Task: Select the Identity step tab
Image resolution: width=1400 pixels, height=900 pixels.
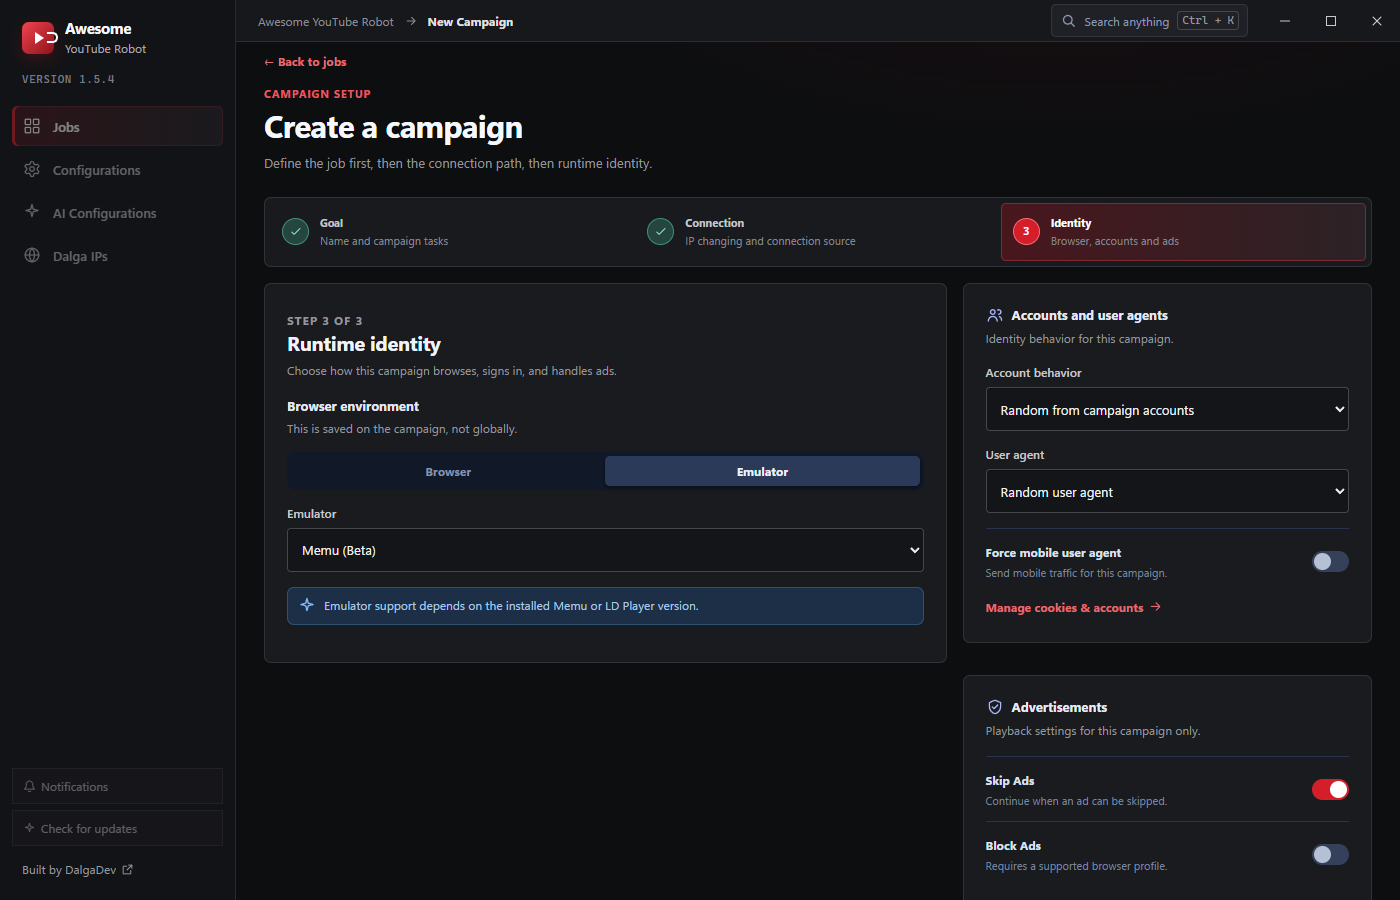Action: [1183, 232]
